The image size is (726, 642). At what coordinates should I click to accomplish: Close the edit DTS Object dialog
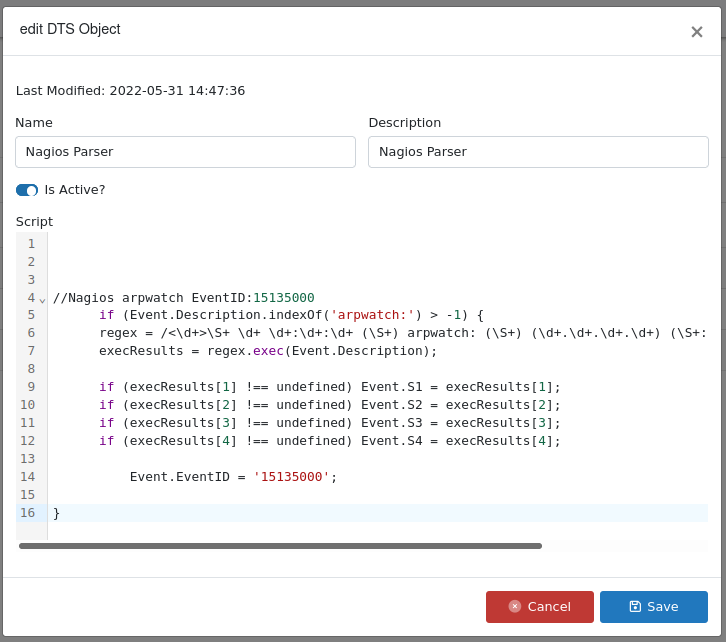[x=696, y=32]
